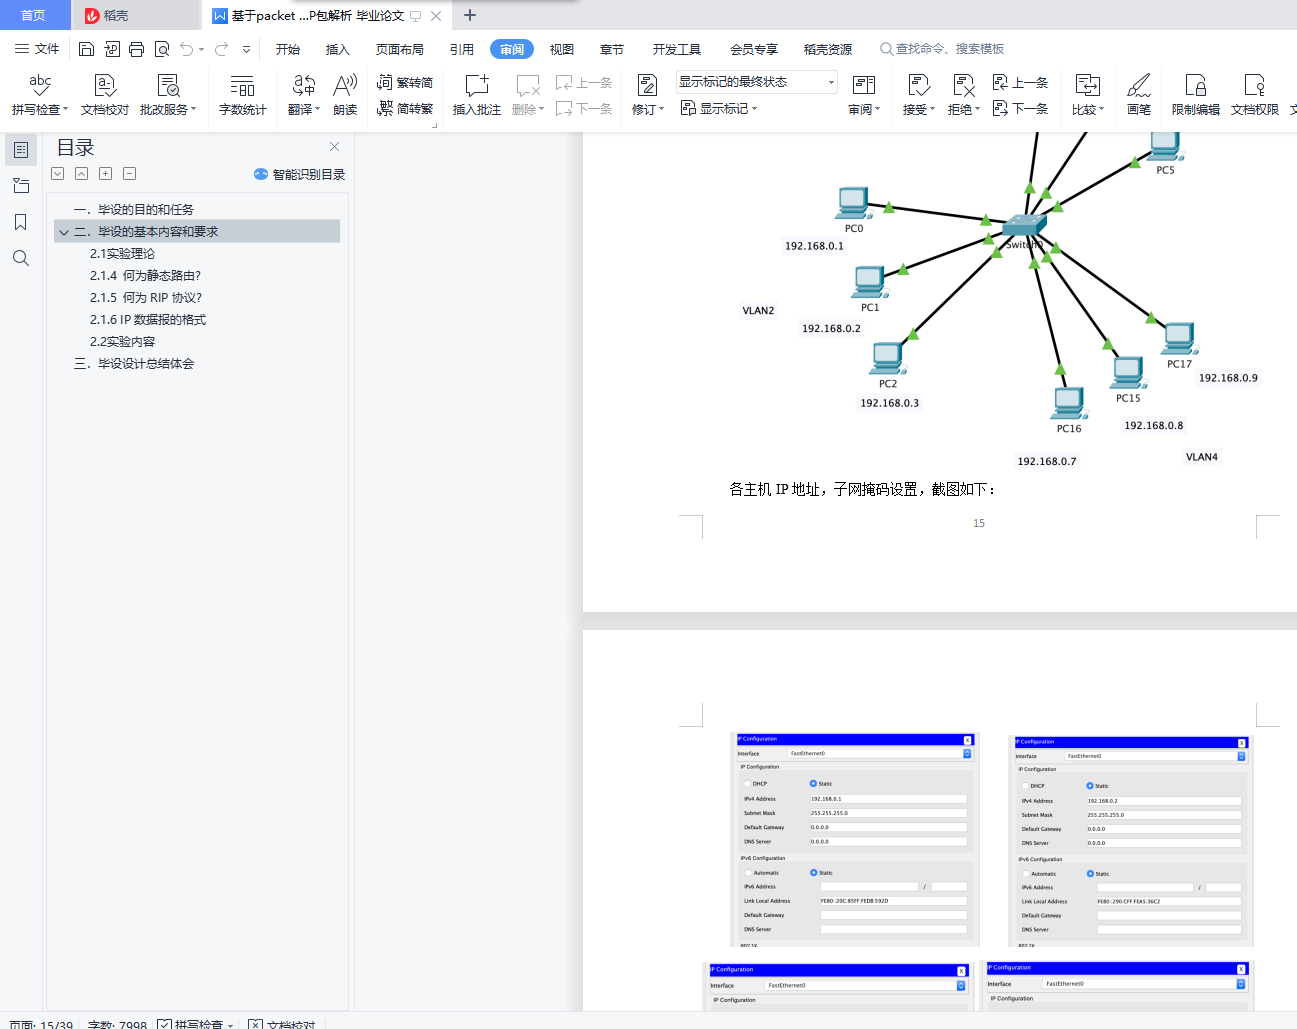Open the 拼写检查 ribbon dropdown arrow
The width and height of the screenshot is (1297, 1029).
coord(66,110)
